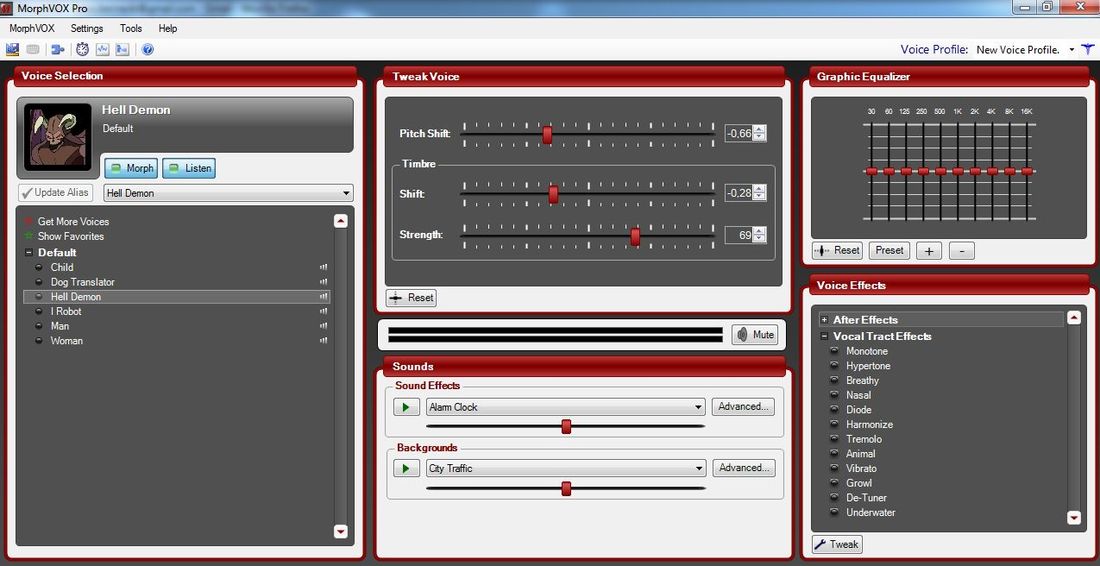The image size is (1100, 566).
Task: Click the Strength value stepper arrows
Action: (760, 235)
